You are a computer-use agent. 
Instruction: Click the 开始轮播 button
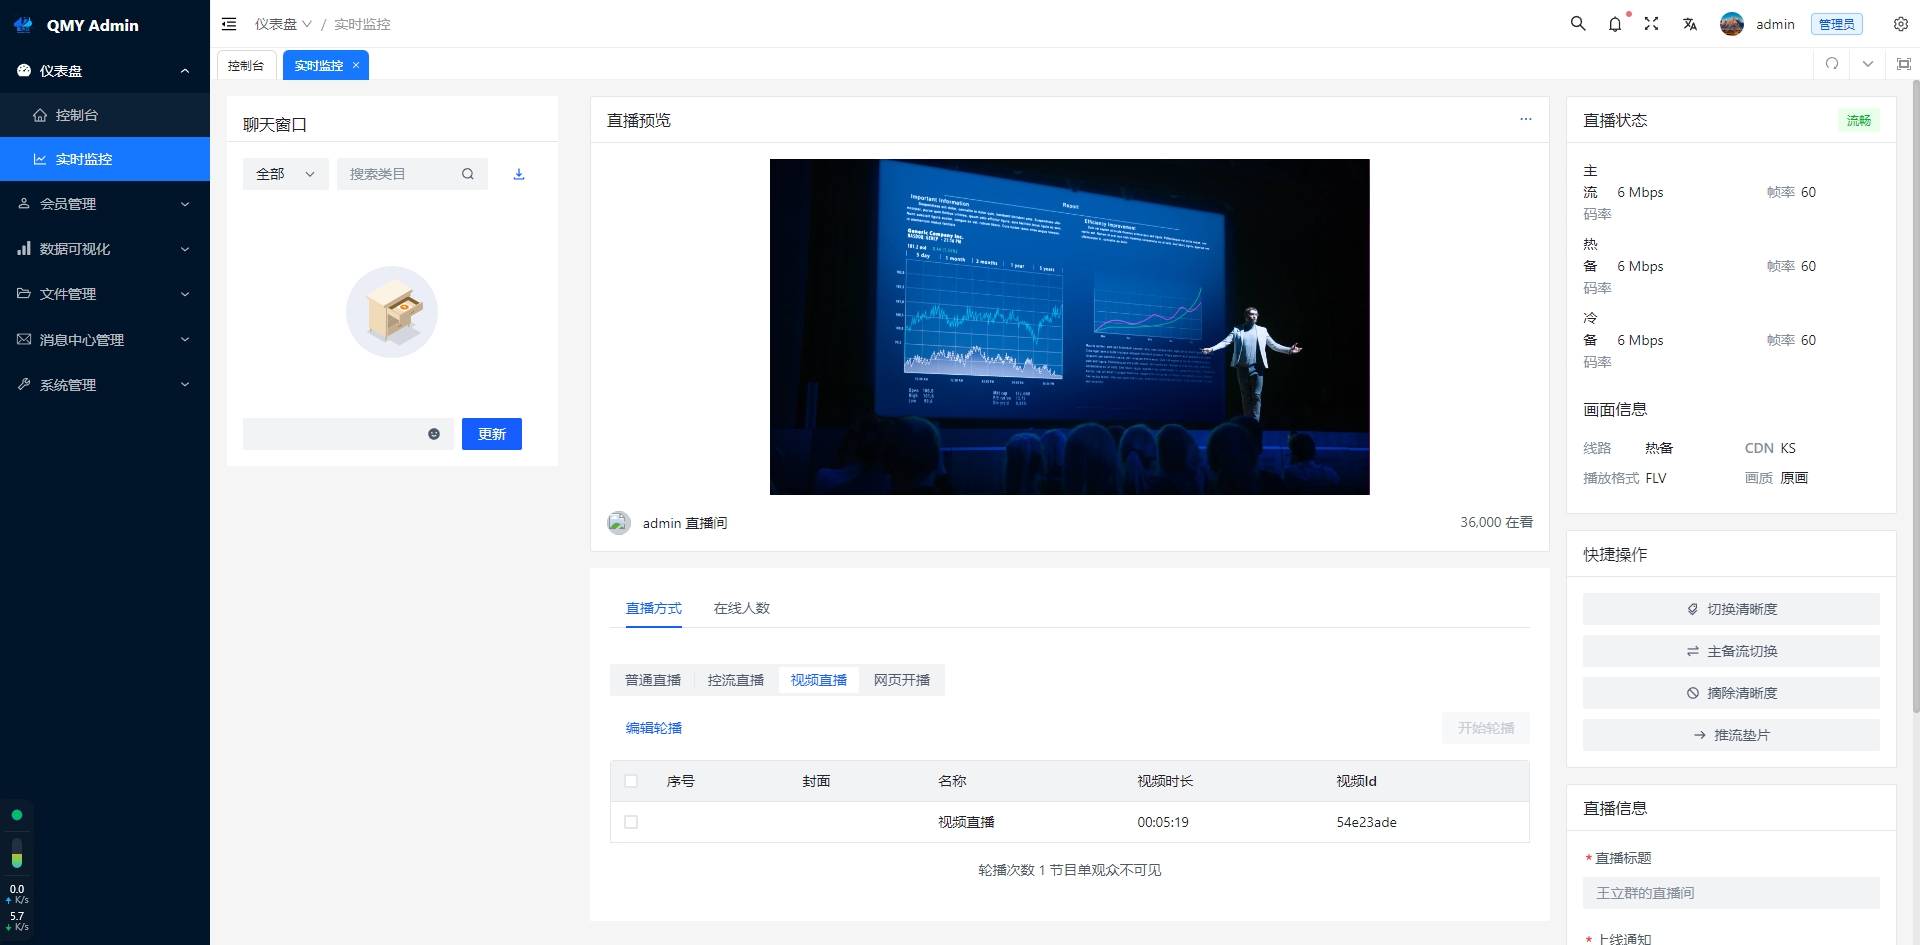point(1486,728)
